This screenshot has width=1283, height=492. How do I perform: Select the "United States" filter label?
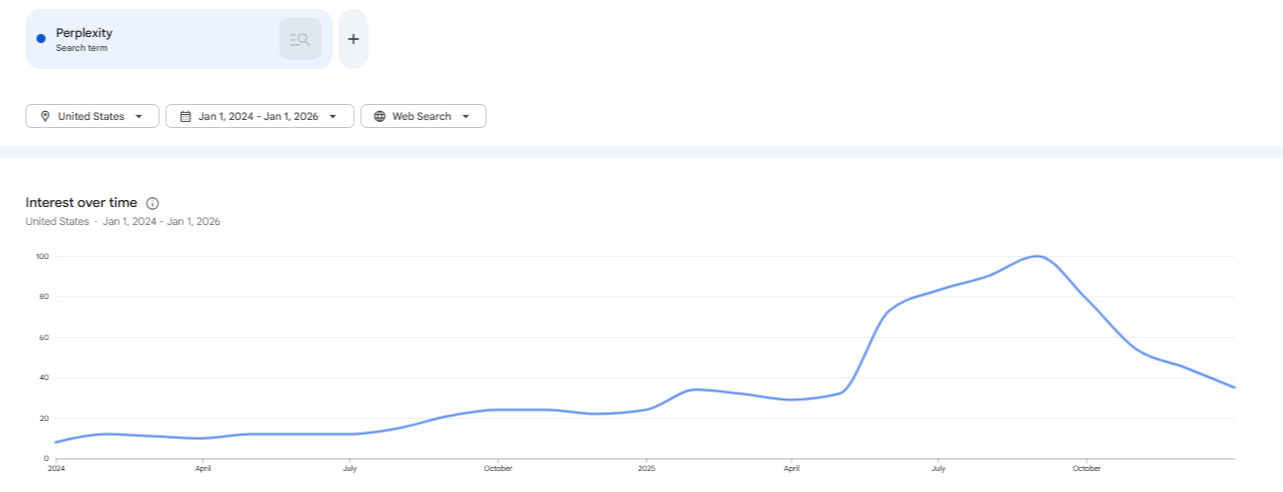91,116
